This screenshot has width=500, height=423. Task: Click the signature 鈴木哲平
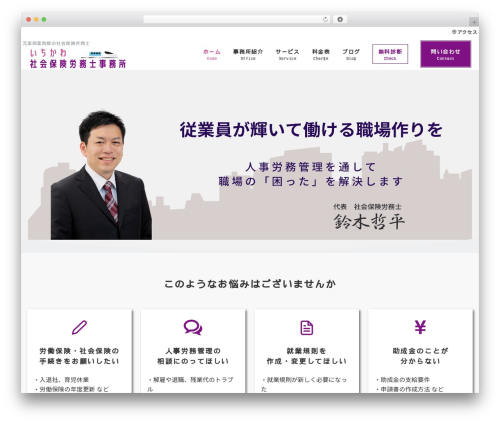(369, 221)
